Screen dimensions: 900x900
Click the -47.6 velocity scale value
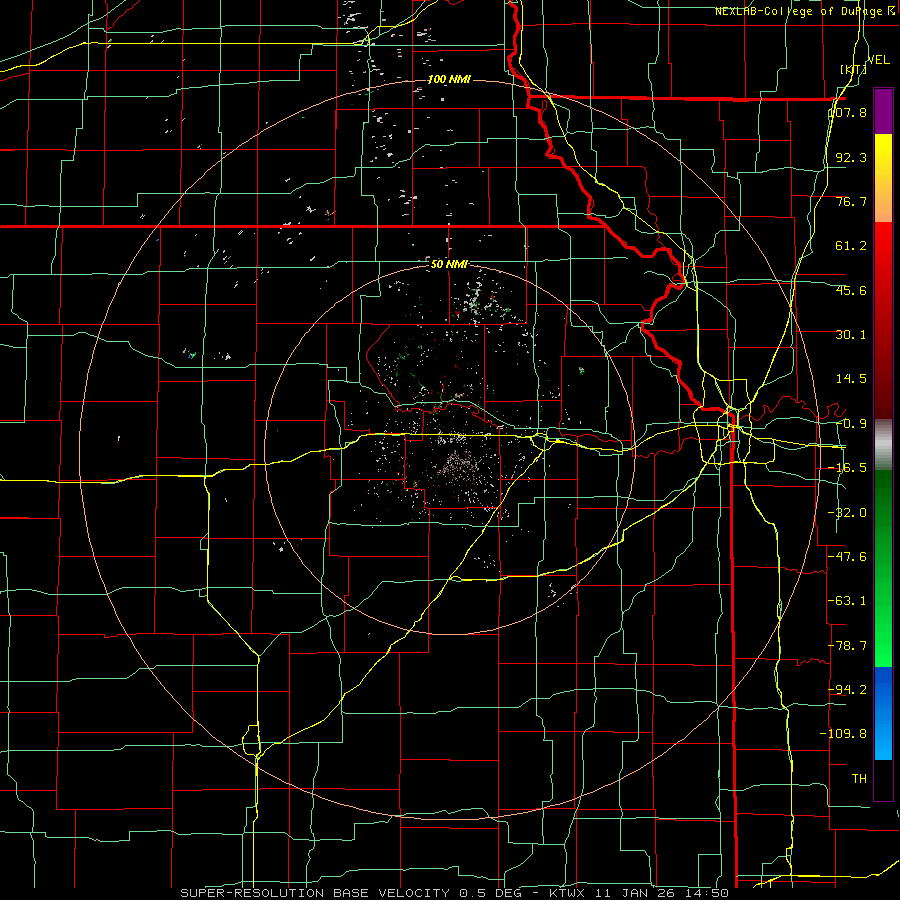pyautogui.click(x=848, y=556)
